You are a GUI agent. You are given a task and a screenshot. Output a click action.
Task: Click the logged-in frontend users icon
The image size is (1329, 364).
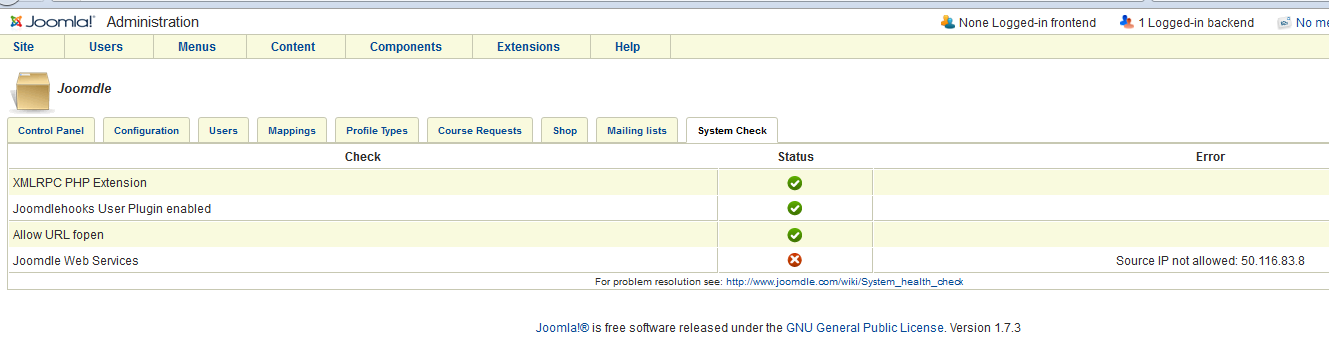click(x=947, y=22)
